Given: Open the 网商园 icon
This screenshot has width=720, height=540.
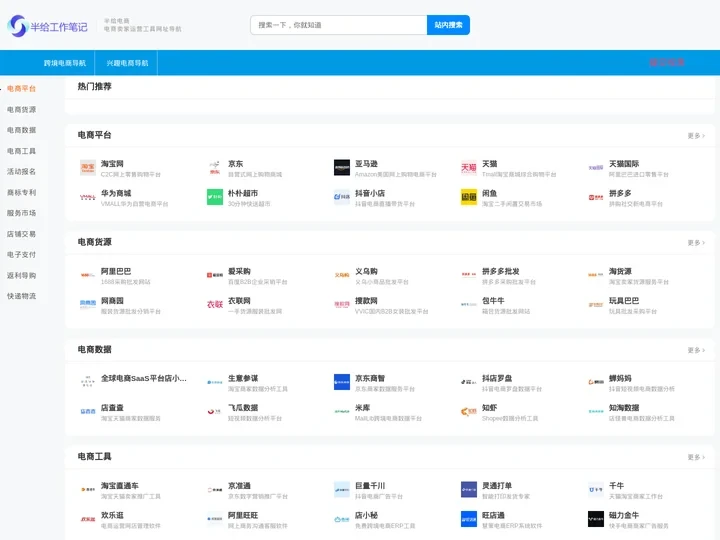Looking at the screenshot, I should point(88,305).
